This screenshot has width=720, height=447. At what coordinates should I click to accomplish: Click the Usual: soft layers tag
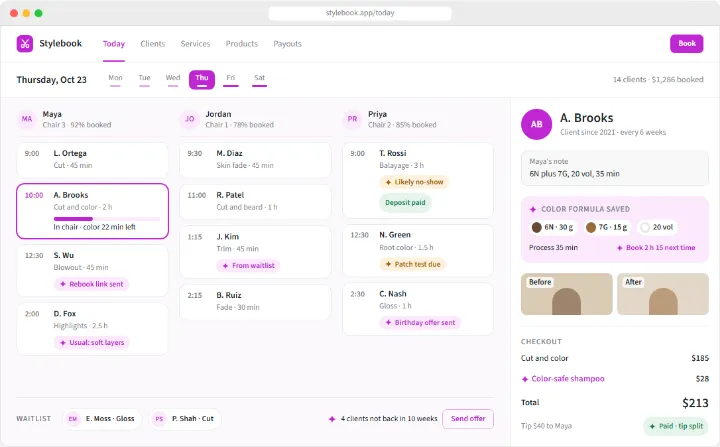pyautogui.click(x=92, y=343)
